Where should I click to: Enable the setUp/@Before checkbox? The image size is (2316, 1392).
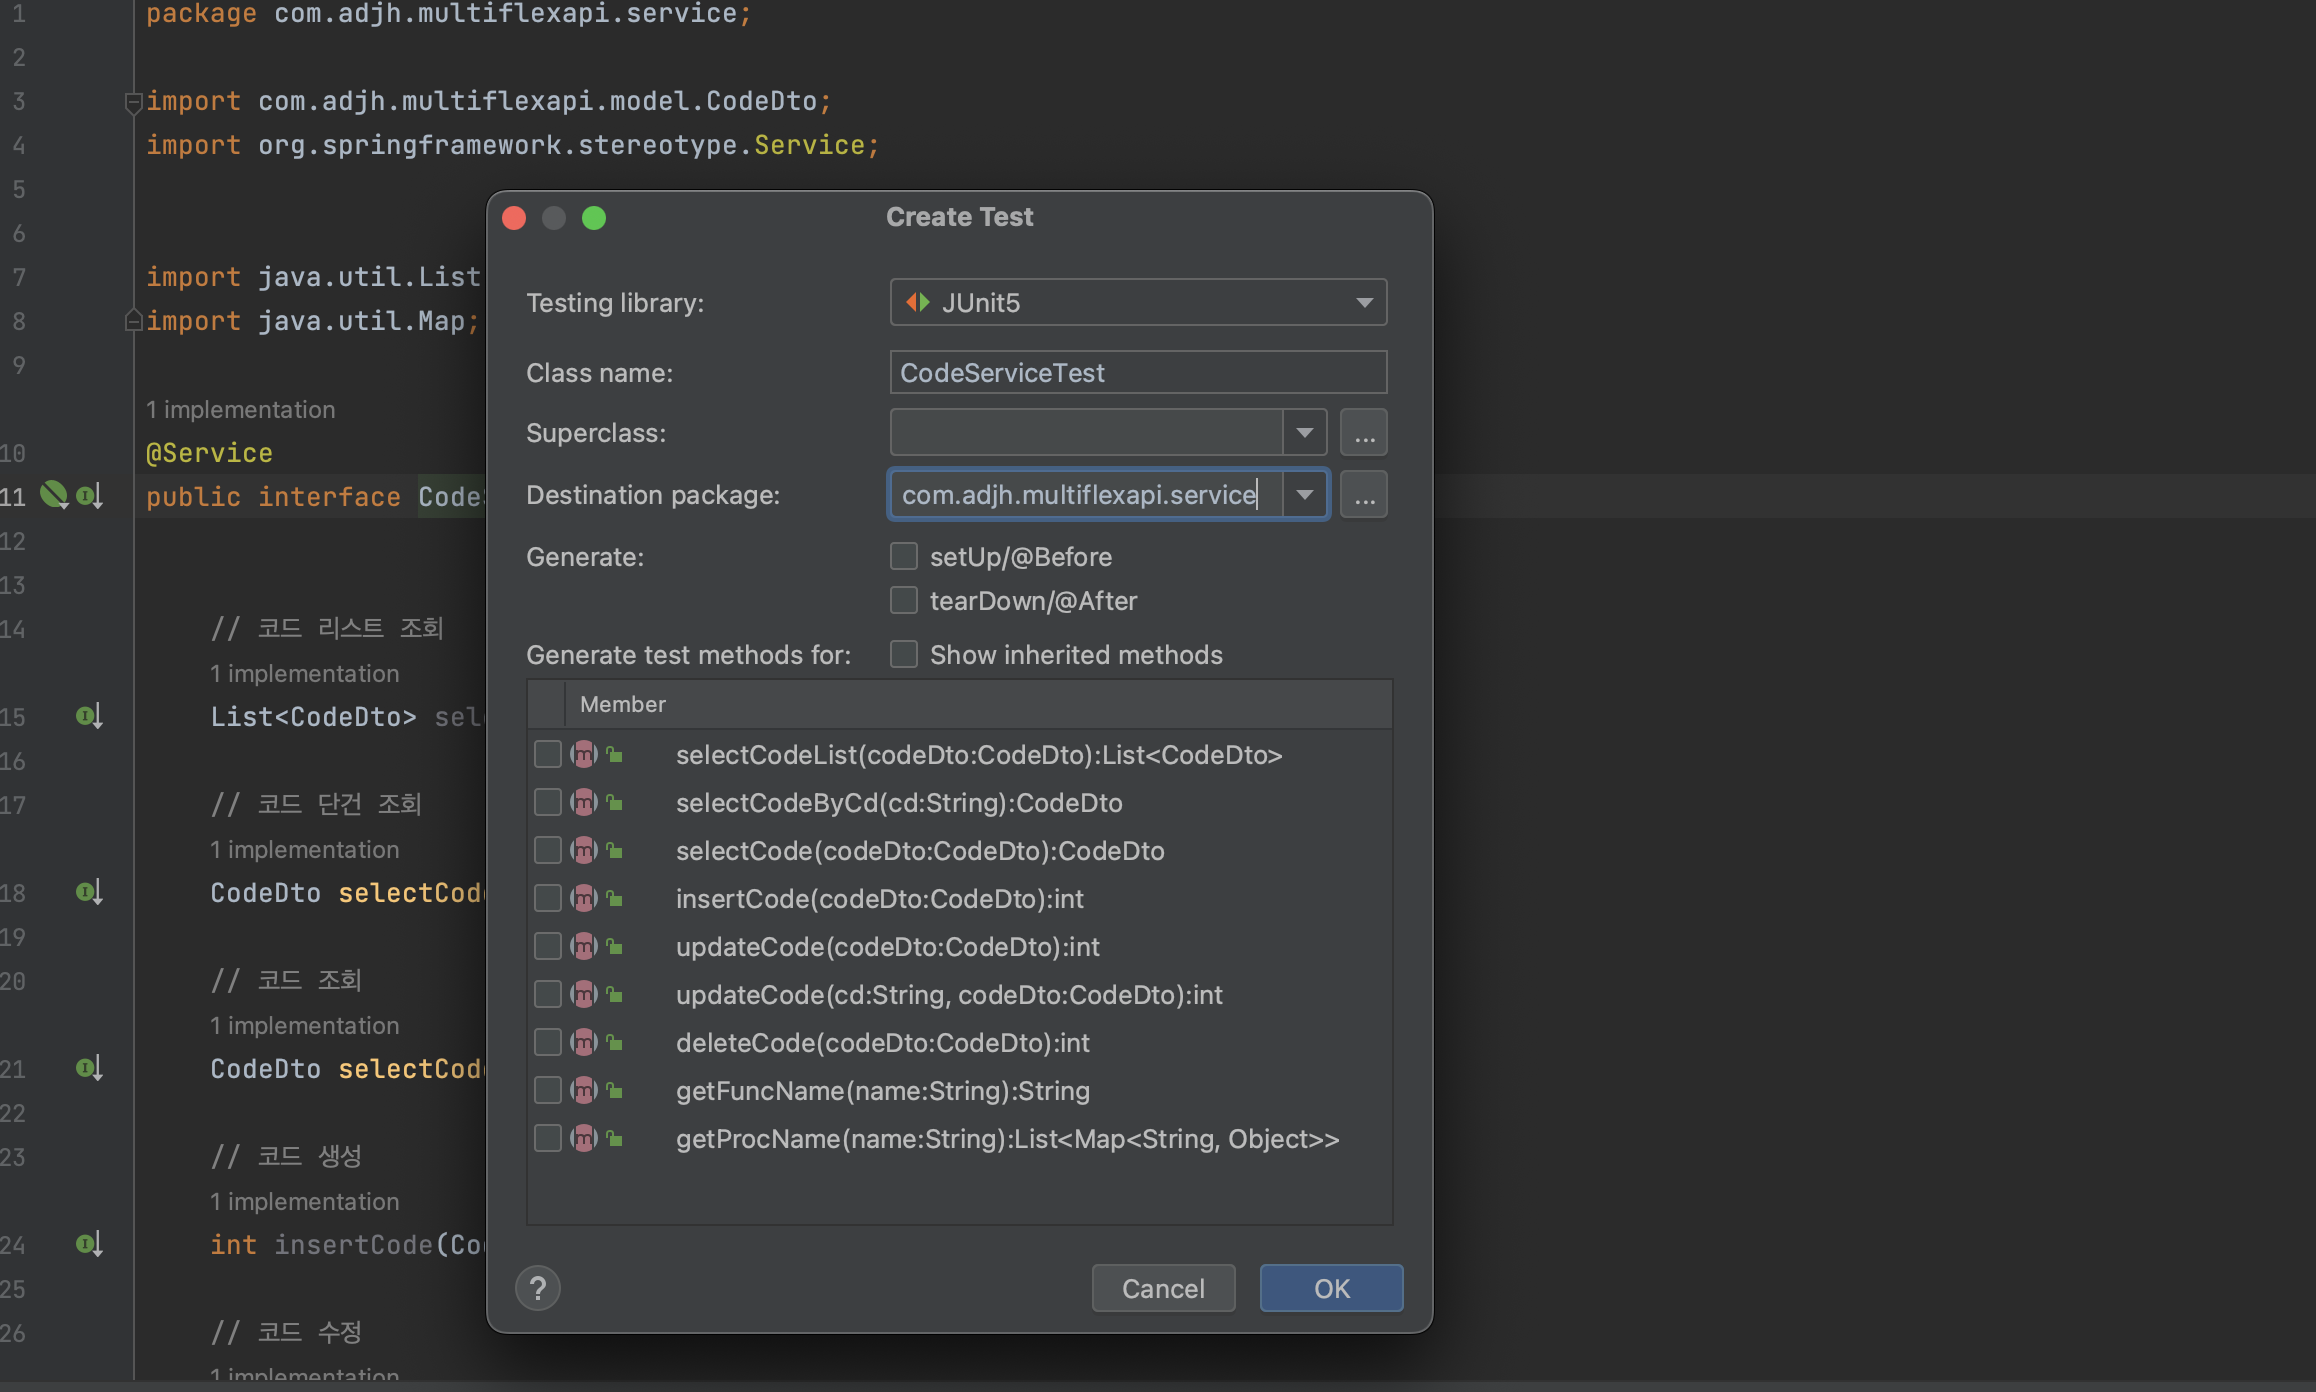(x=904, y=556)
